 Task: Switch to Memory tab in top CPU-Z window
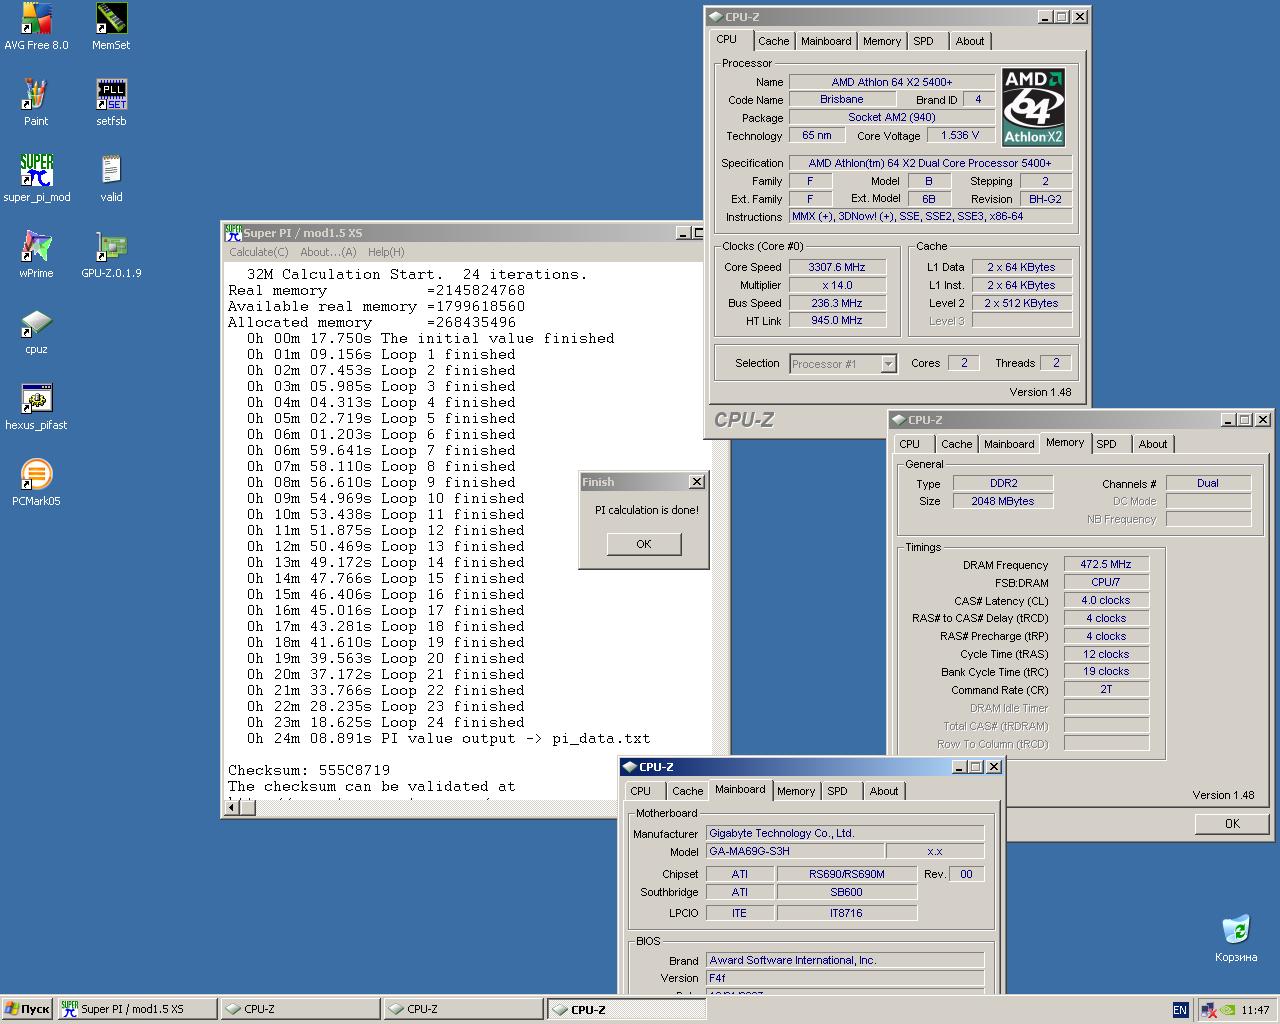click(882, 41)
